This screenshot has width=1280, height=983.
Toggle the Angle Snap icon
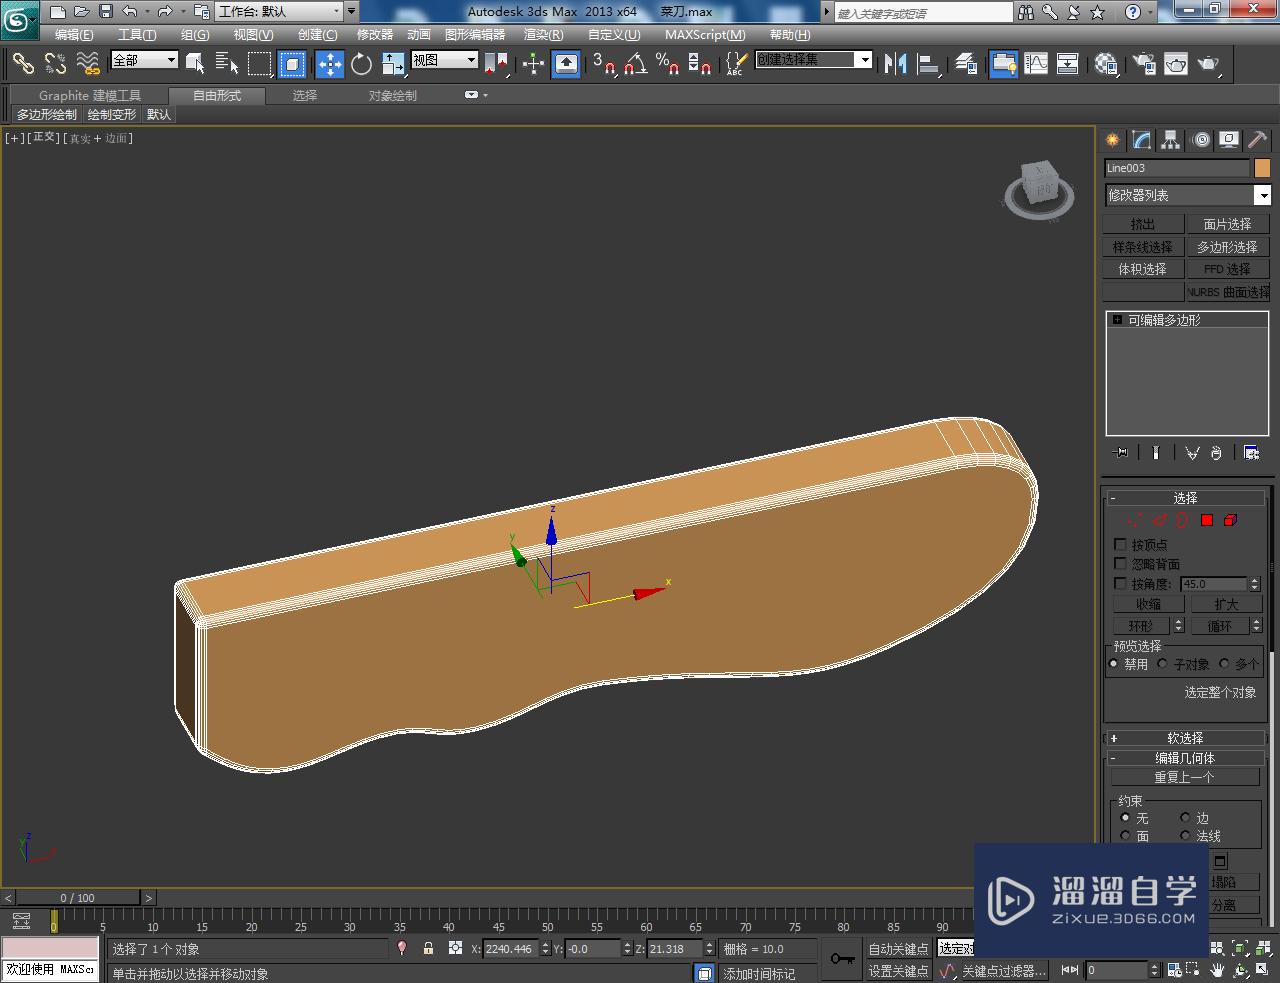click(635, 64)
